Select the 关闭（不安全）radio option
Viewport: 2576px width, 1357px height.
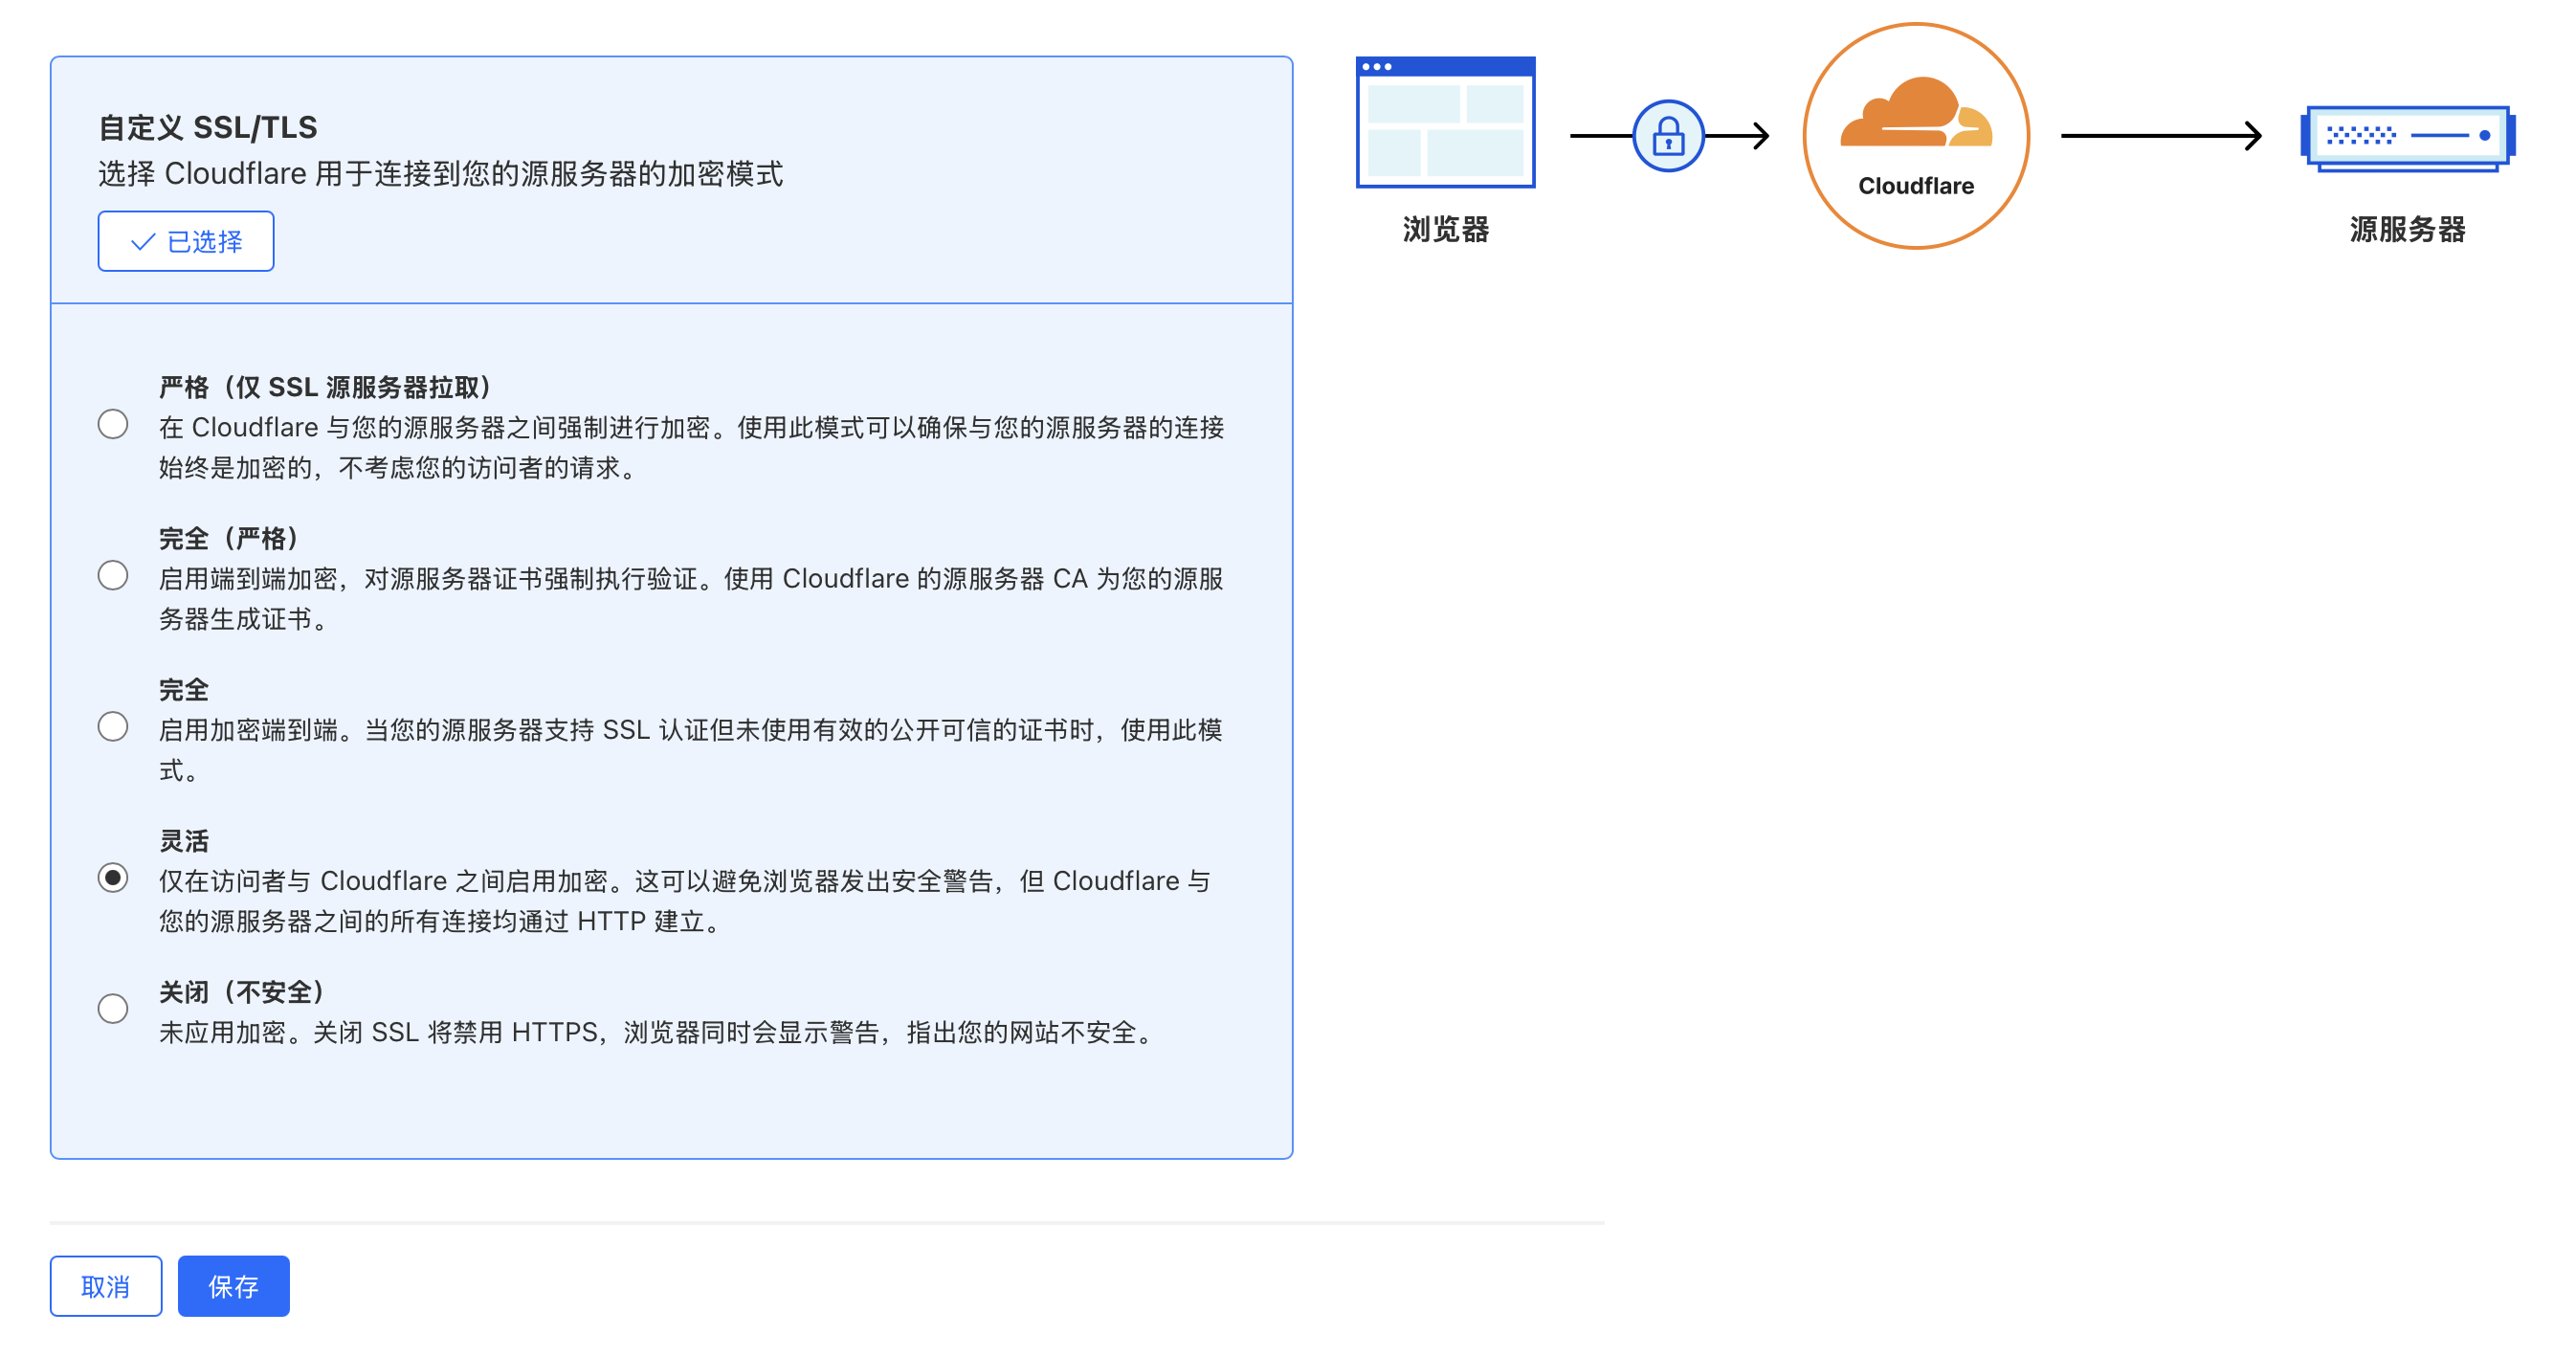(x=113, y=1009)
